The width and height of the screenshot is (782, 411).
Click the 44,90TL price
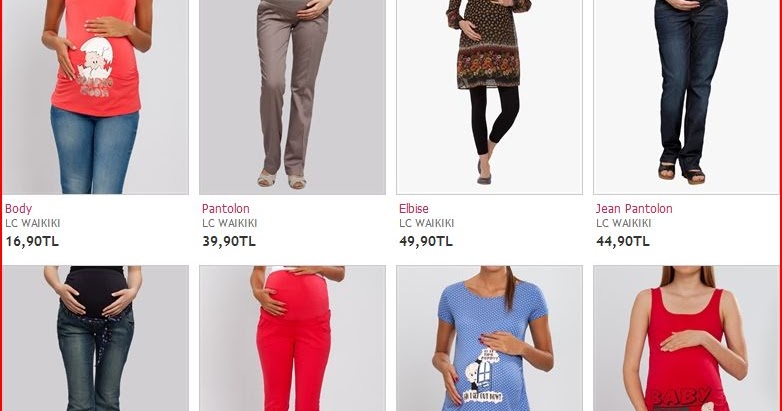(623, 241)
